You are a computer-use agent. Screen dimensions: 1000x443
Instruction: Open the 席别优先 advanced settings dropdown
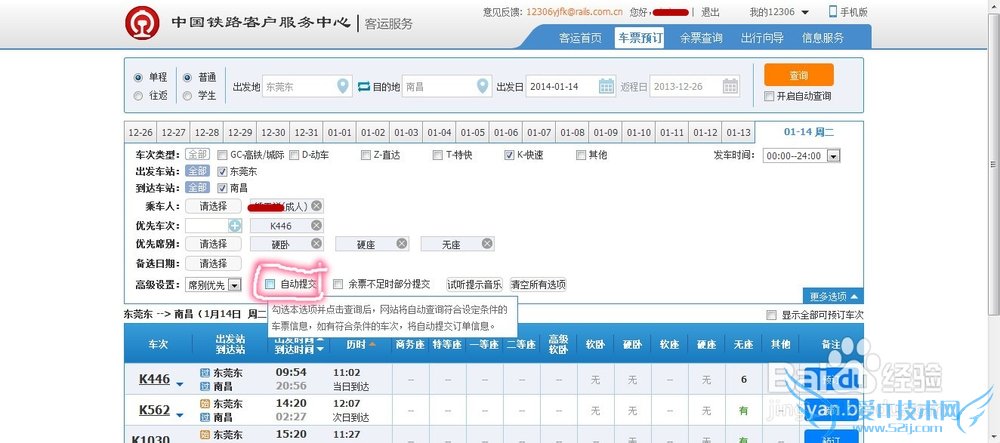(x=234, y=285)
